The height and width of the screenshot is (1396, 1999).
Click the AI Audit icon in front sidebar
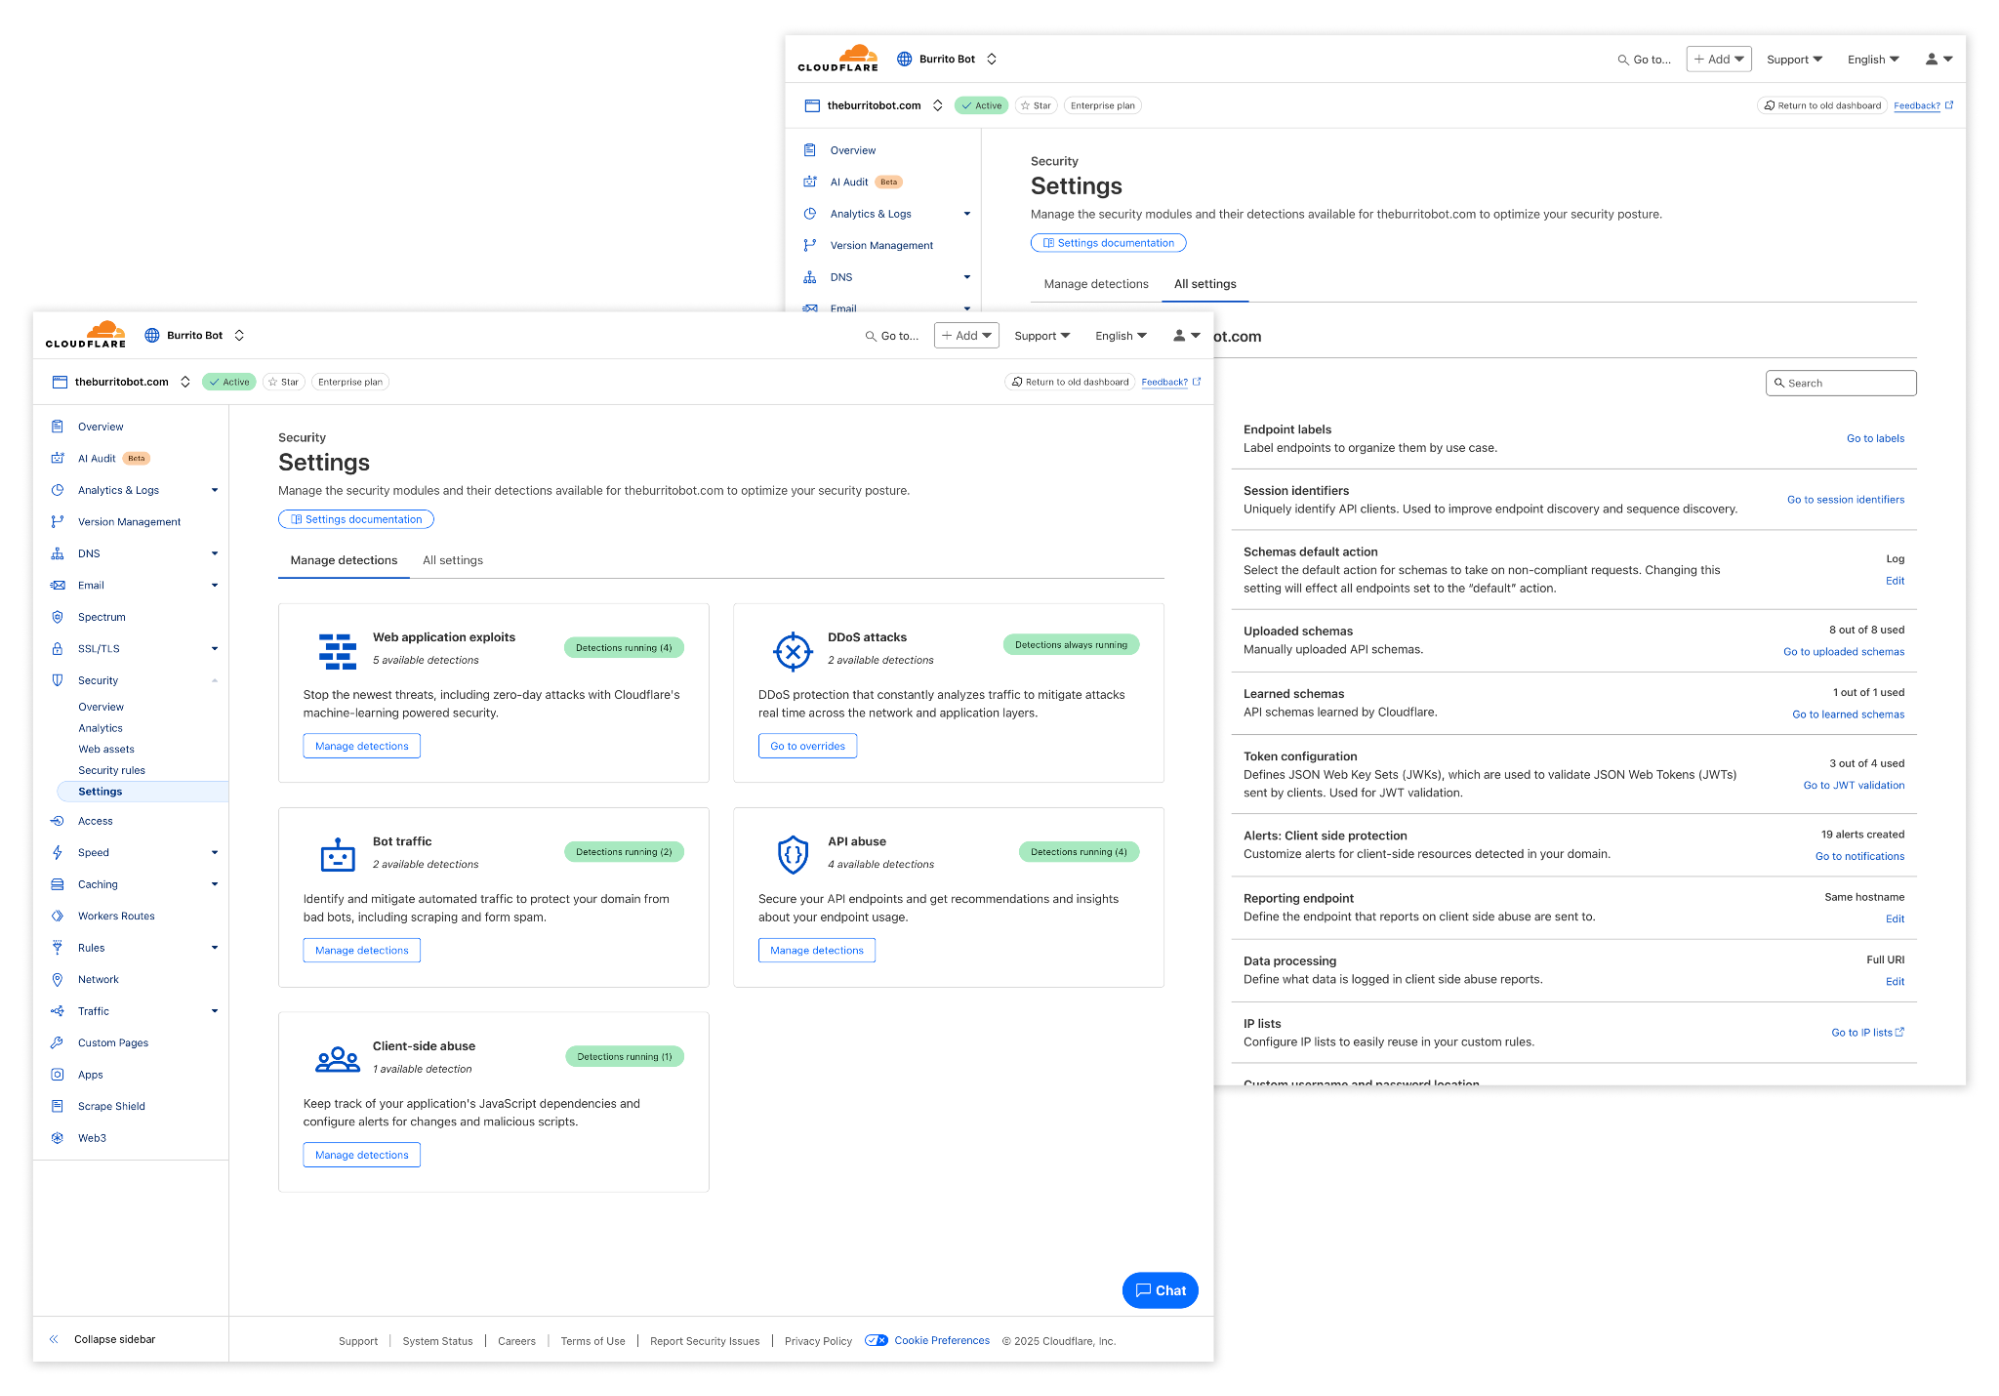(x=57, y=459)
